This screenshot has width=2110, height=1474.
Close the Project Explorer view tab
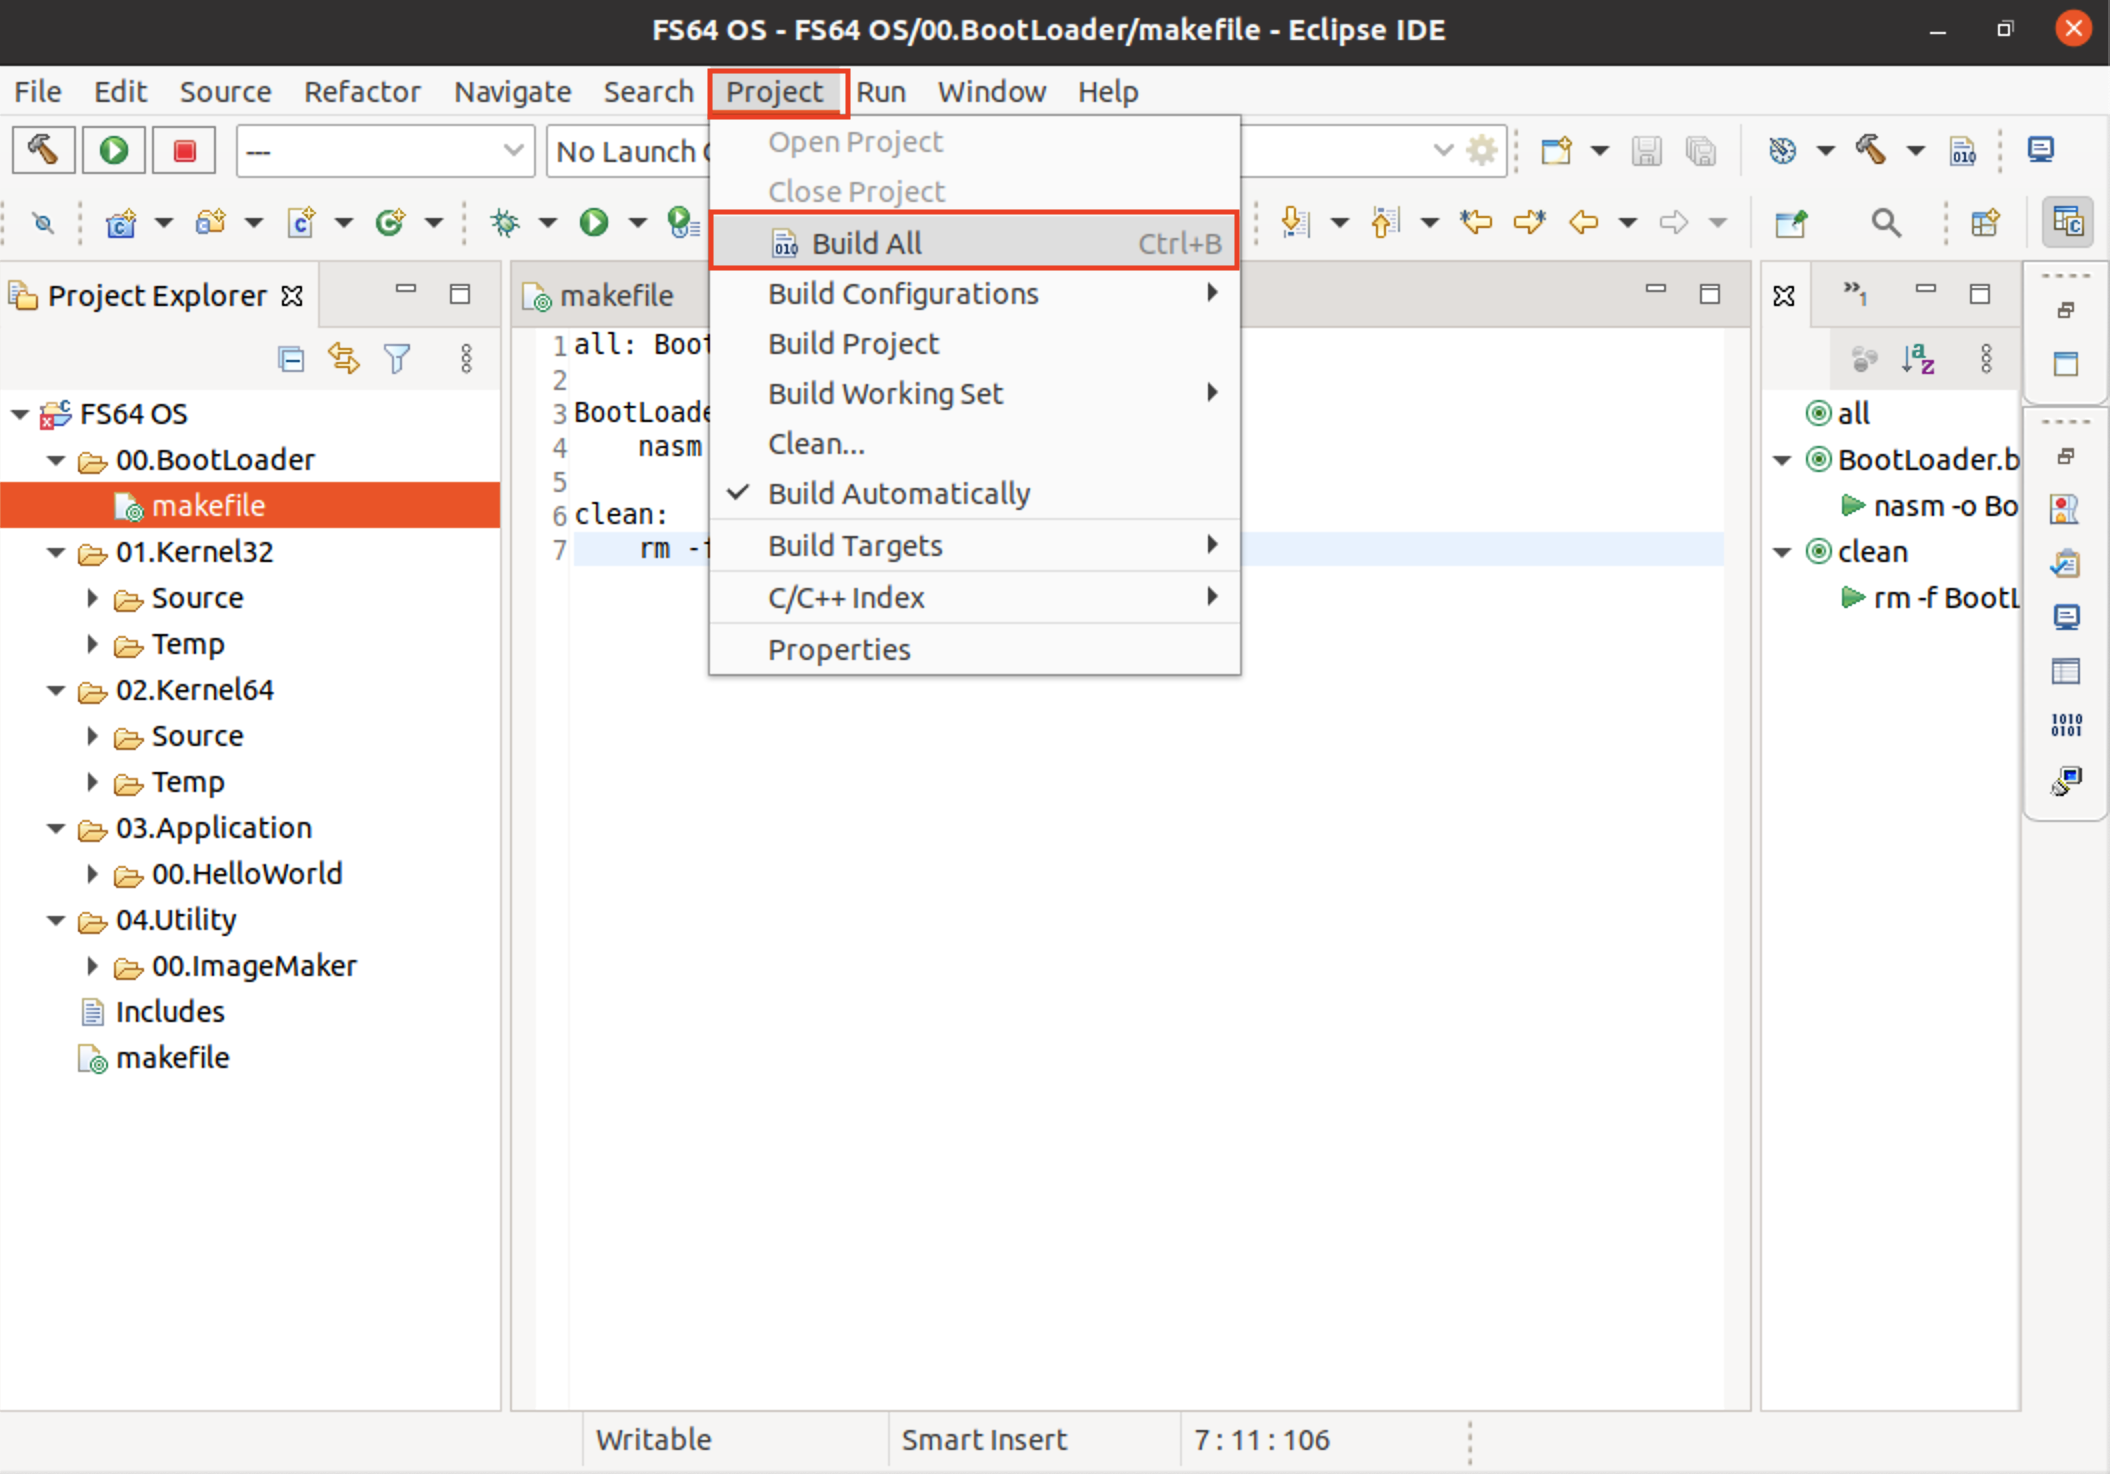[292, 296]
